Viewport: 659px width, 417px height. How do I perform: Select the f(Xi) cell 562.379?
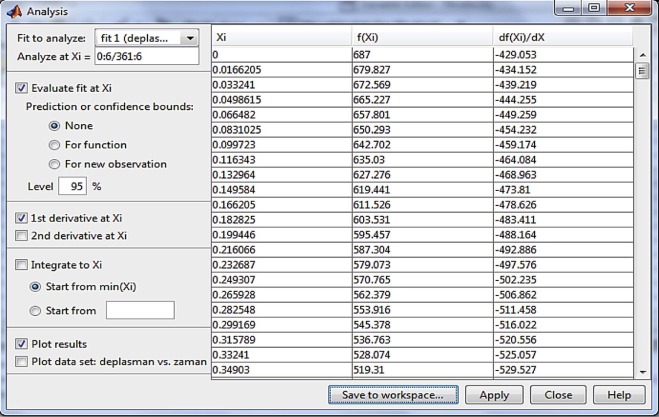(x=422, y=295)
